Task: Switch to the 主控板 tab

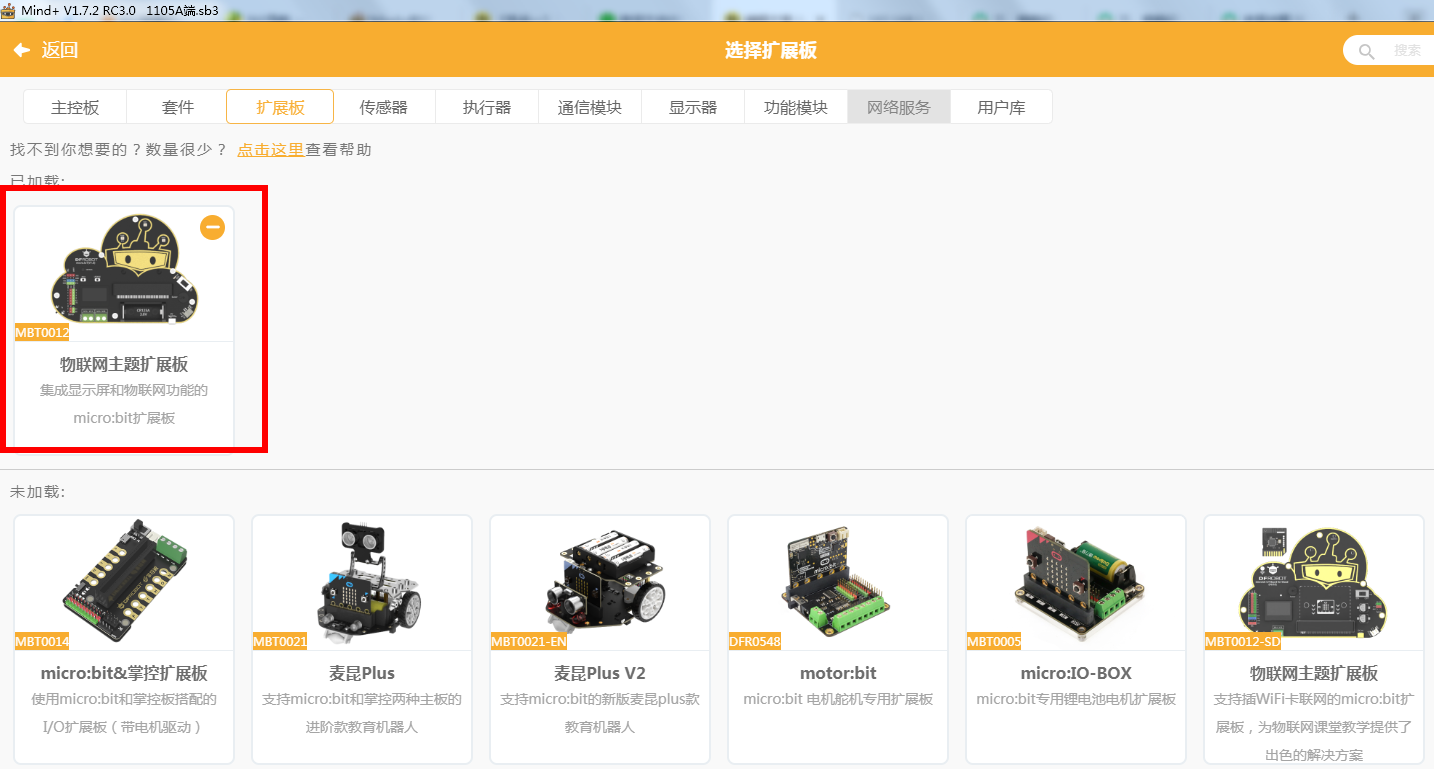Action: click(75, 107)
